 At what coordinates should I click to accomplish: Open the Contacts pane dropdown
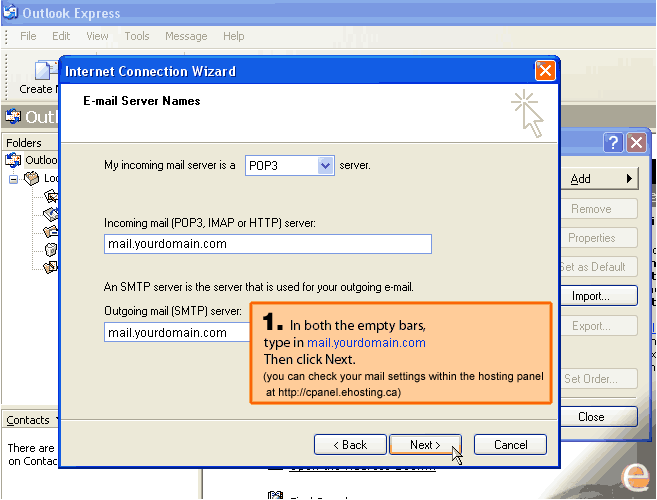57,419
